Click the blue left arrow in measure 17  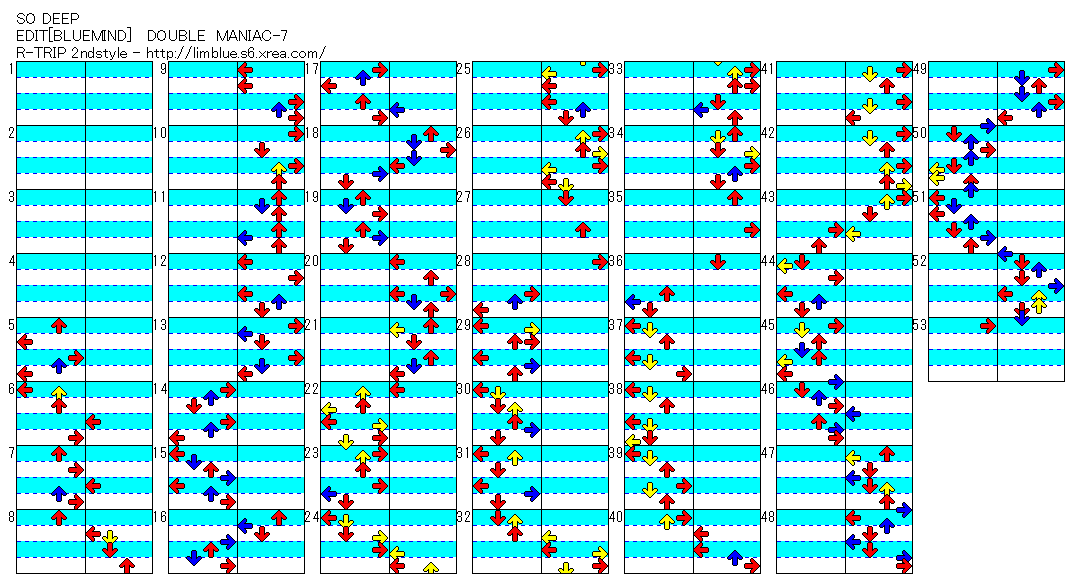click(396, 110)
